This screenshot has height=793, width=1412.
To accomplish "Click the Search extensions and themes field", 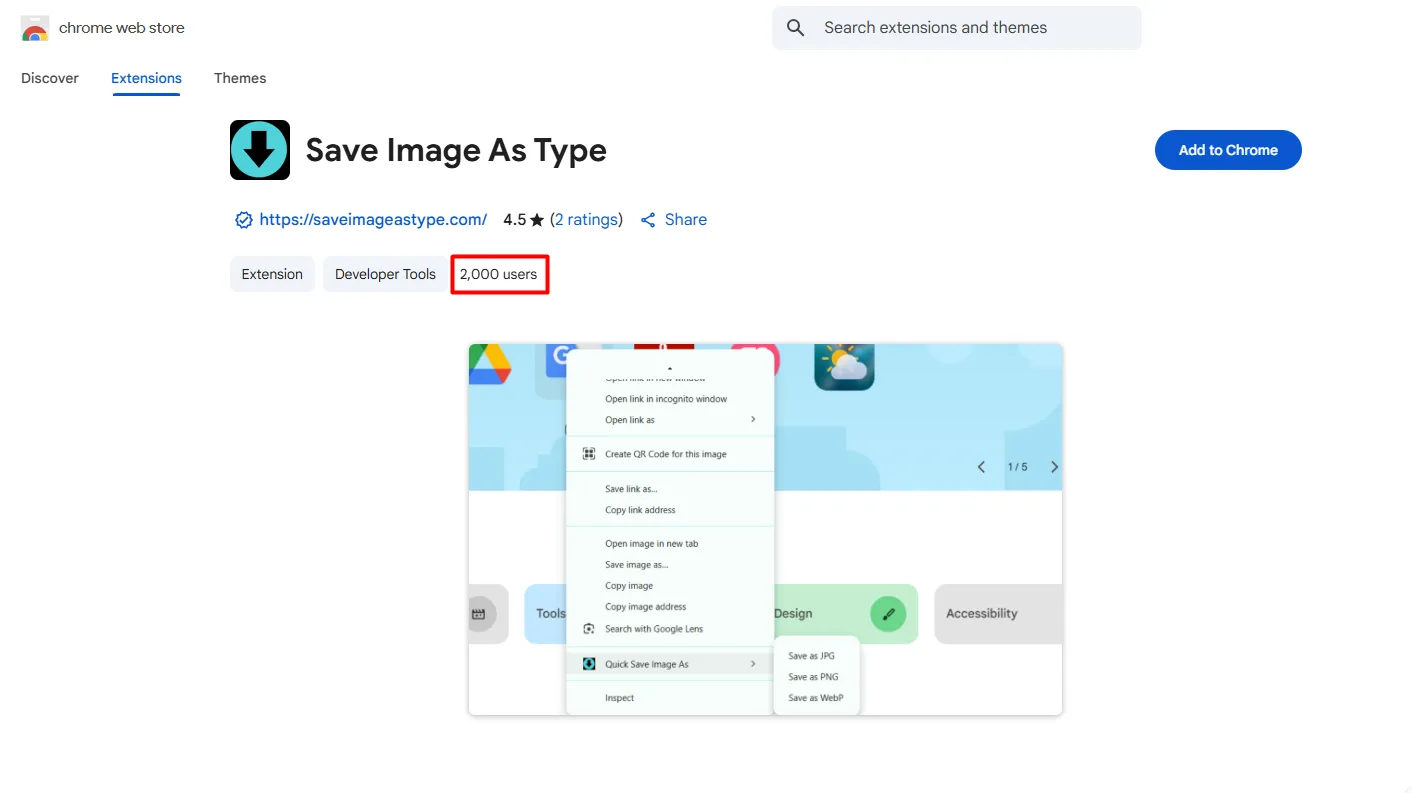I will [957, 28].
